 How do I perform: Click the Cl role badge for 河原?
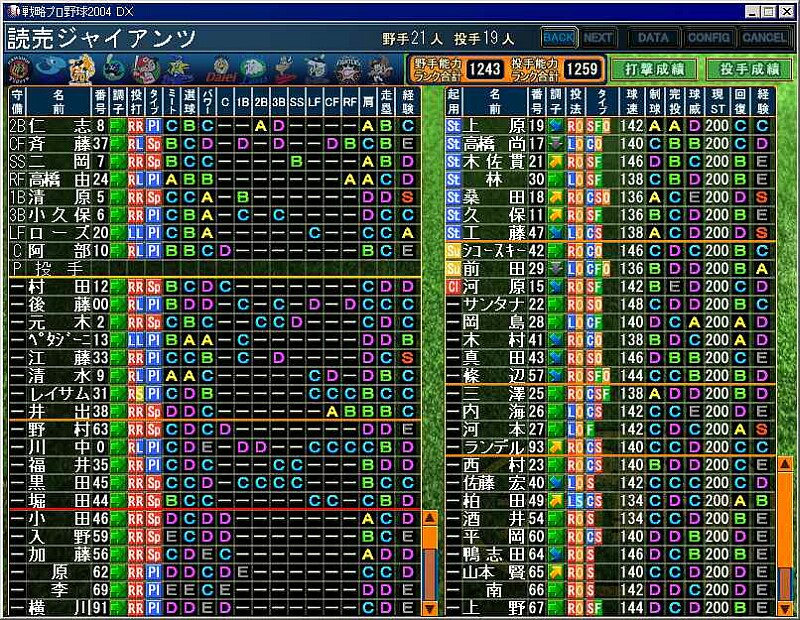pos(453,287)
